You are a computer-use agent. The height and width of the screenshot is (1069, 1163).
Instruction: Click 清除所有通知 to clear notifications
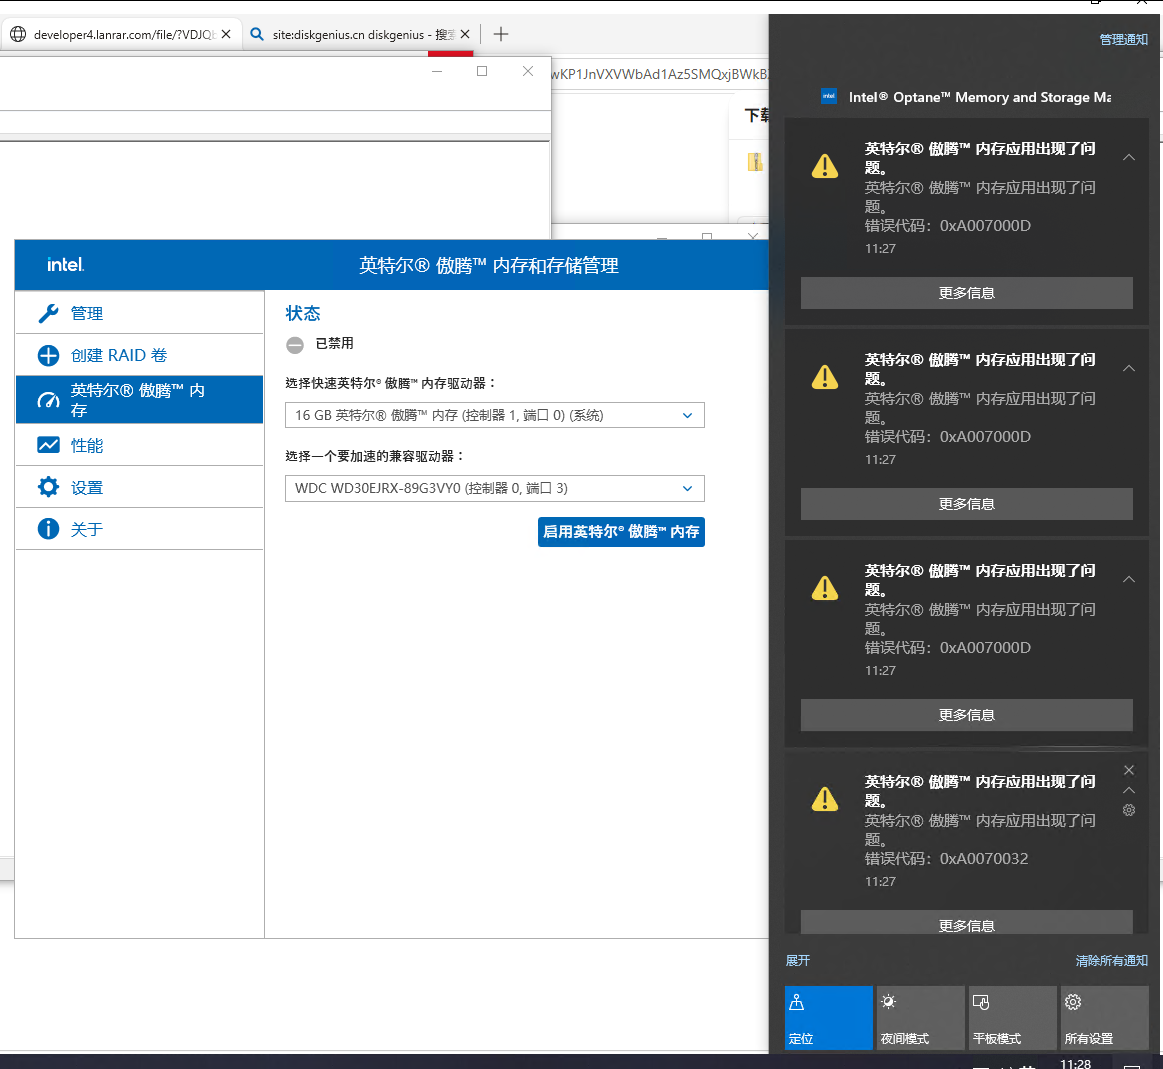pyautogui.click(x=1111, y=961)
